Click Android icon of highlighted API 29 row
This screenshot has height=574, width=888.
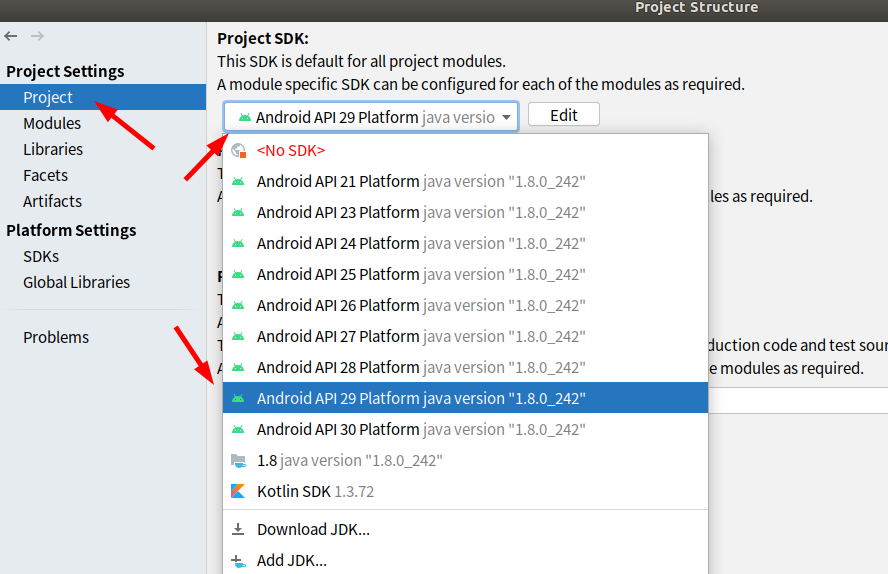[x=238, y=399]
